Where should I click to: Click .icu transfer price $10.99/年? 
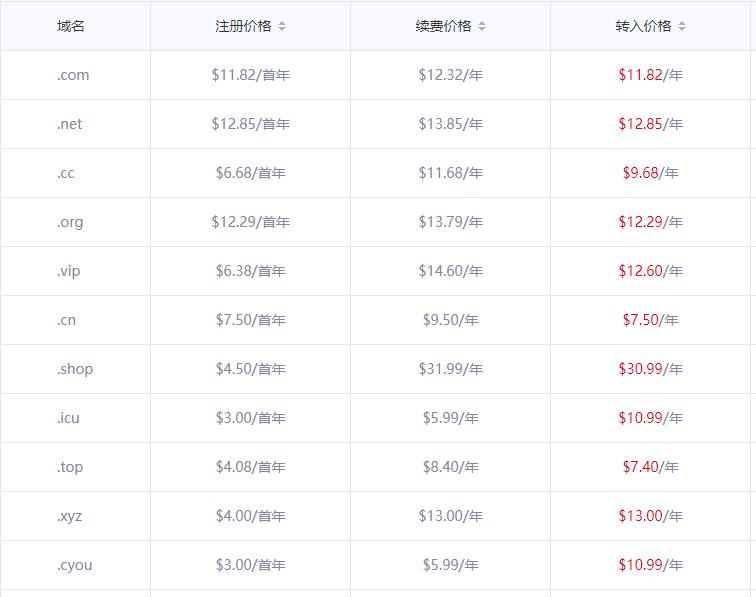point(650,418)
